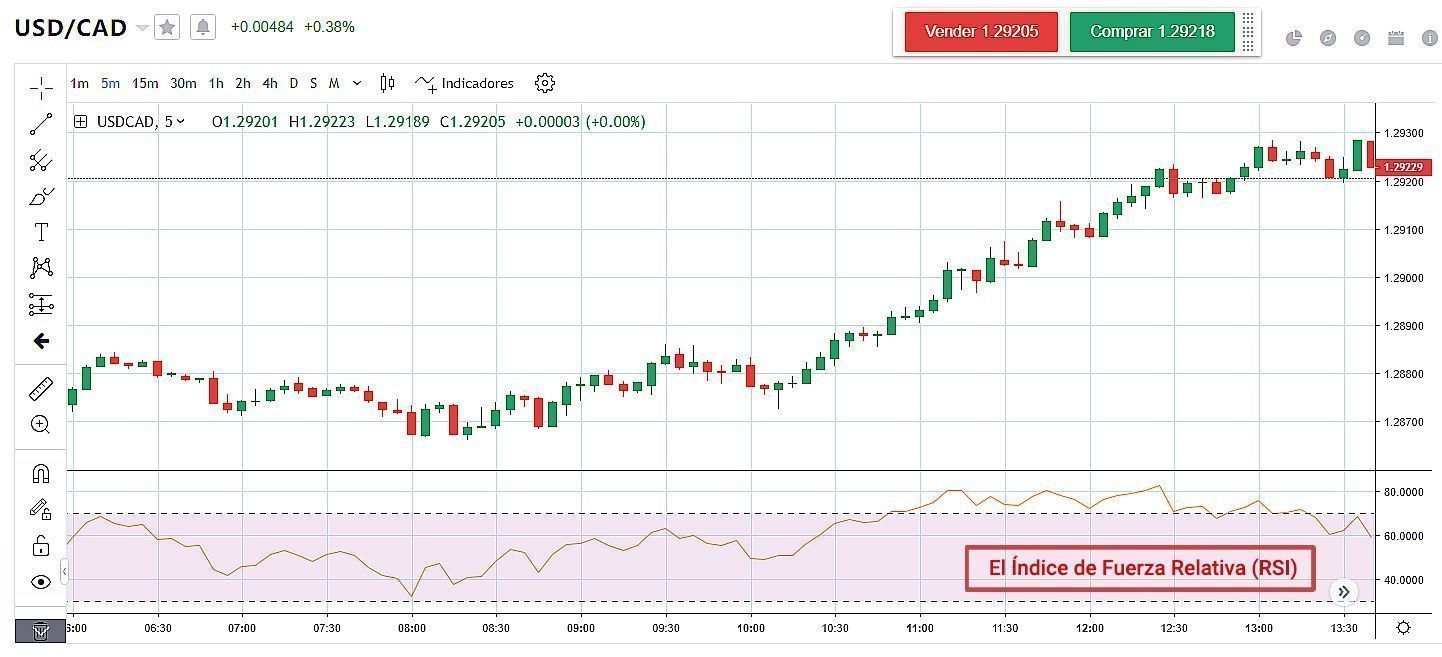1442x657 pixels.
Task: Open the candlestick chart style selector
Action: [x=388, y=83]
